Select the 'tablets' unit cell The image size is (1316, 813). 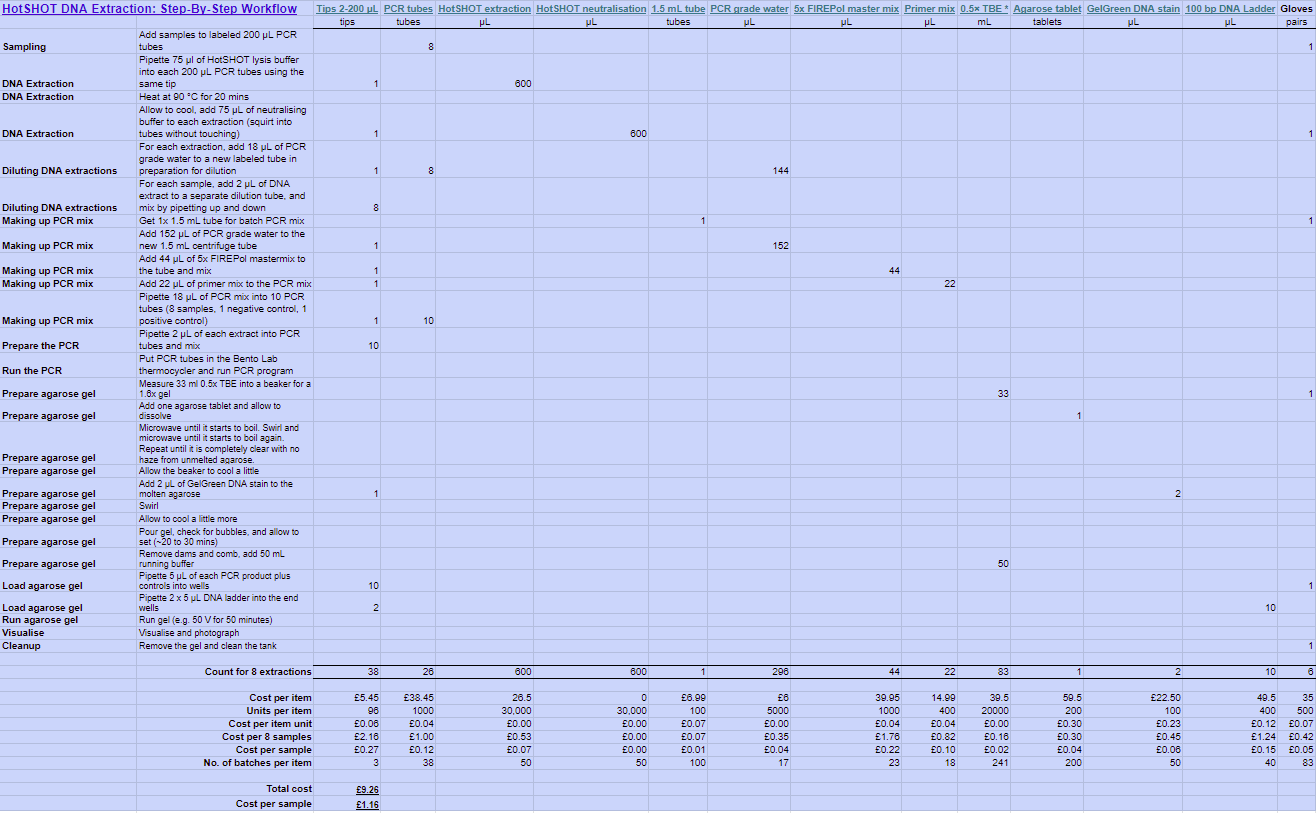1047,22
